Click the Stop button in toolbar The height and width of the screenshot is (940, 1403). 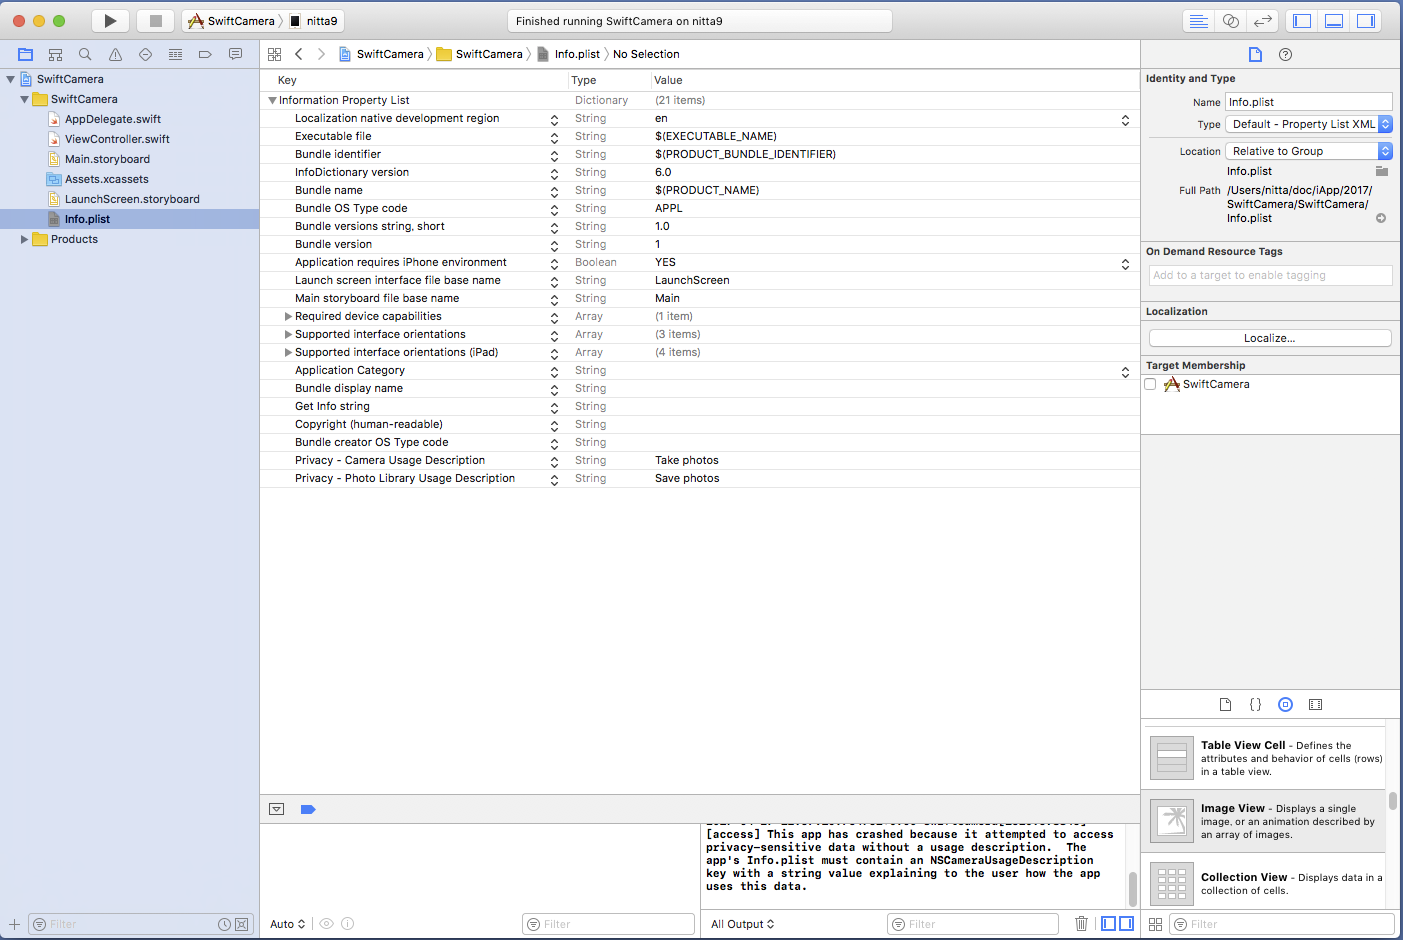coord(155,21)
